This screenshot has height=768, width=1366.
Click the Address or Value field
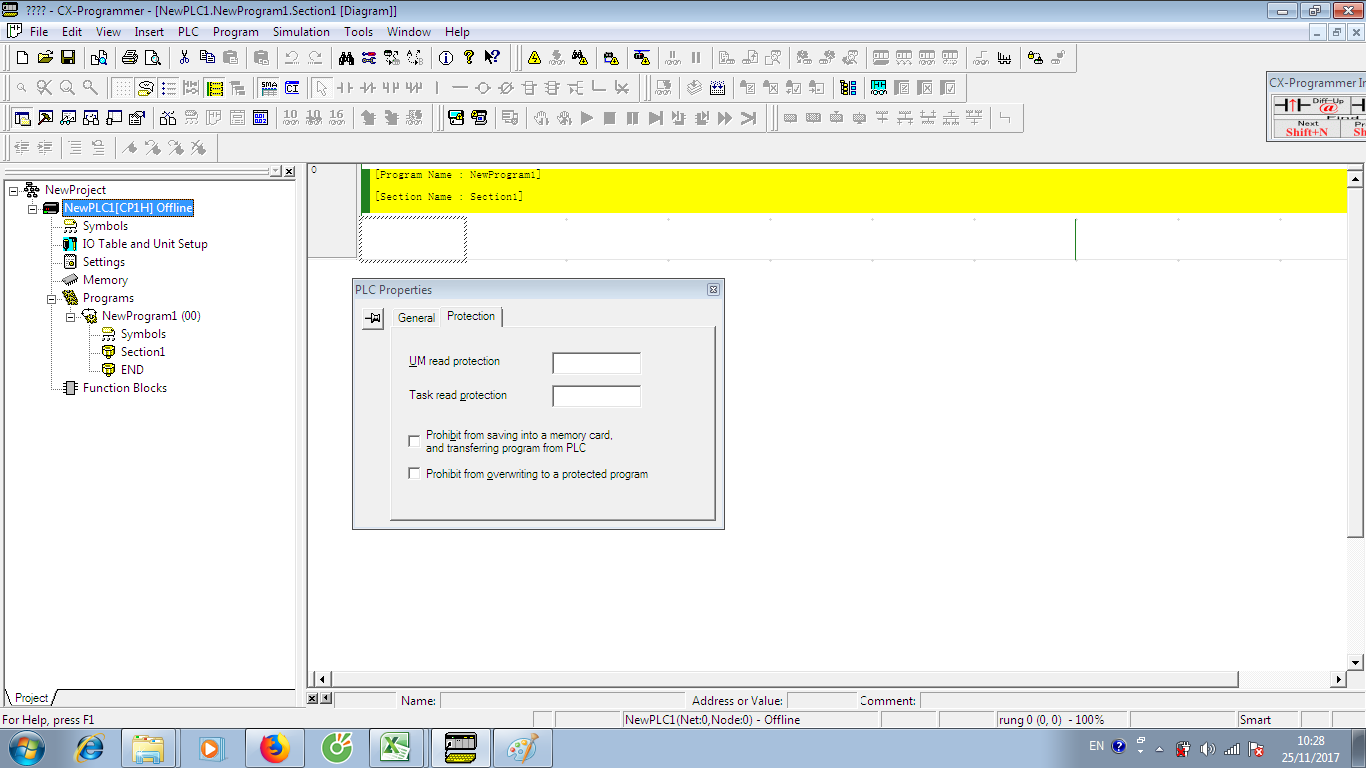tap(821, 701)
